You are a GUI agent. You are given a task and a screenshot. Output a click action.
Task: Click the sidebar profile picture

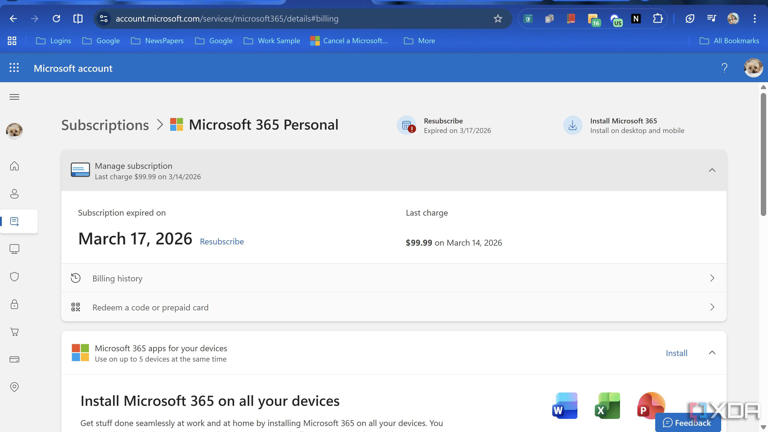14,130
